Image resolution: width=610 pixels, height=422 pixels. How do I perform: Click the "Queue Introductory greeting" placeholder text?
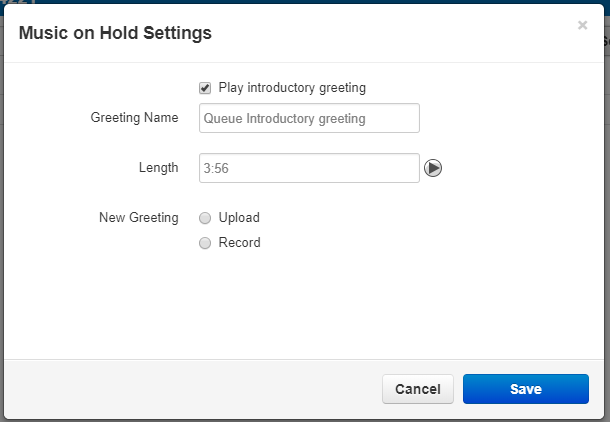click(x=284, y=118)
